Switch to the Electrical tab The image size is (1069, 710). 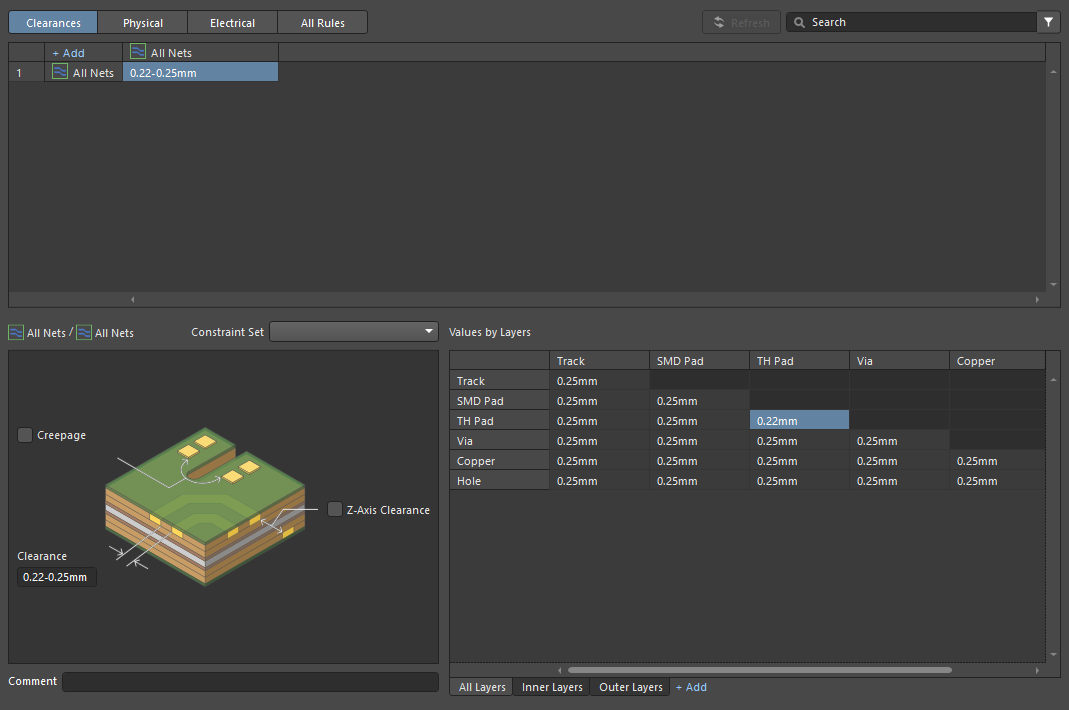pos(232,22)
